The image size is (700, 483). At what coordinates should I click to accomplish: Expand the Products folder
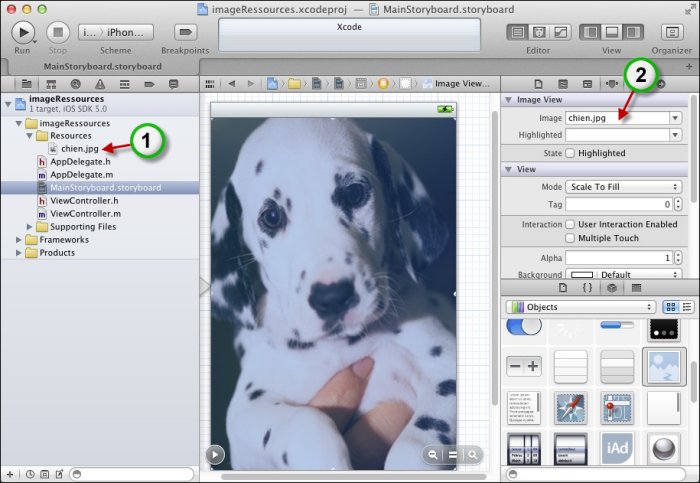click(x=19, y=253)
